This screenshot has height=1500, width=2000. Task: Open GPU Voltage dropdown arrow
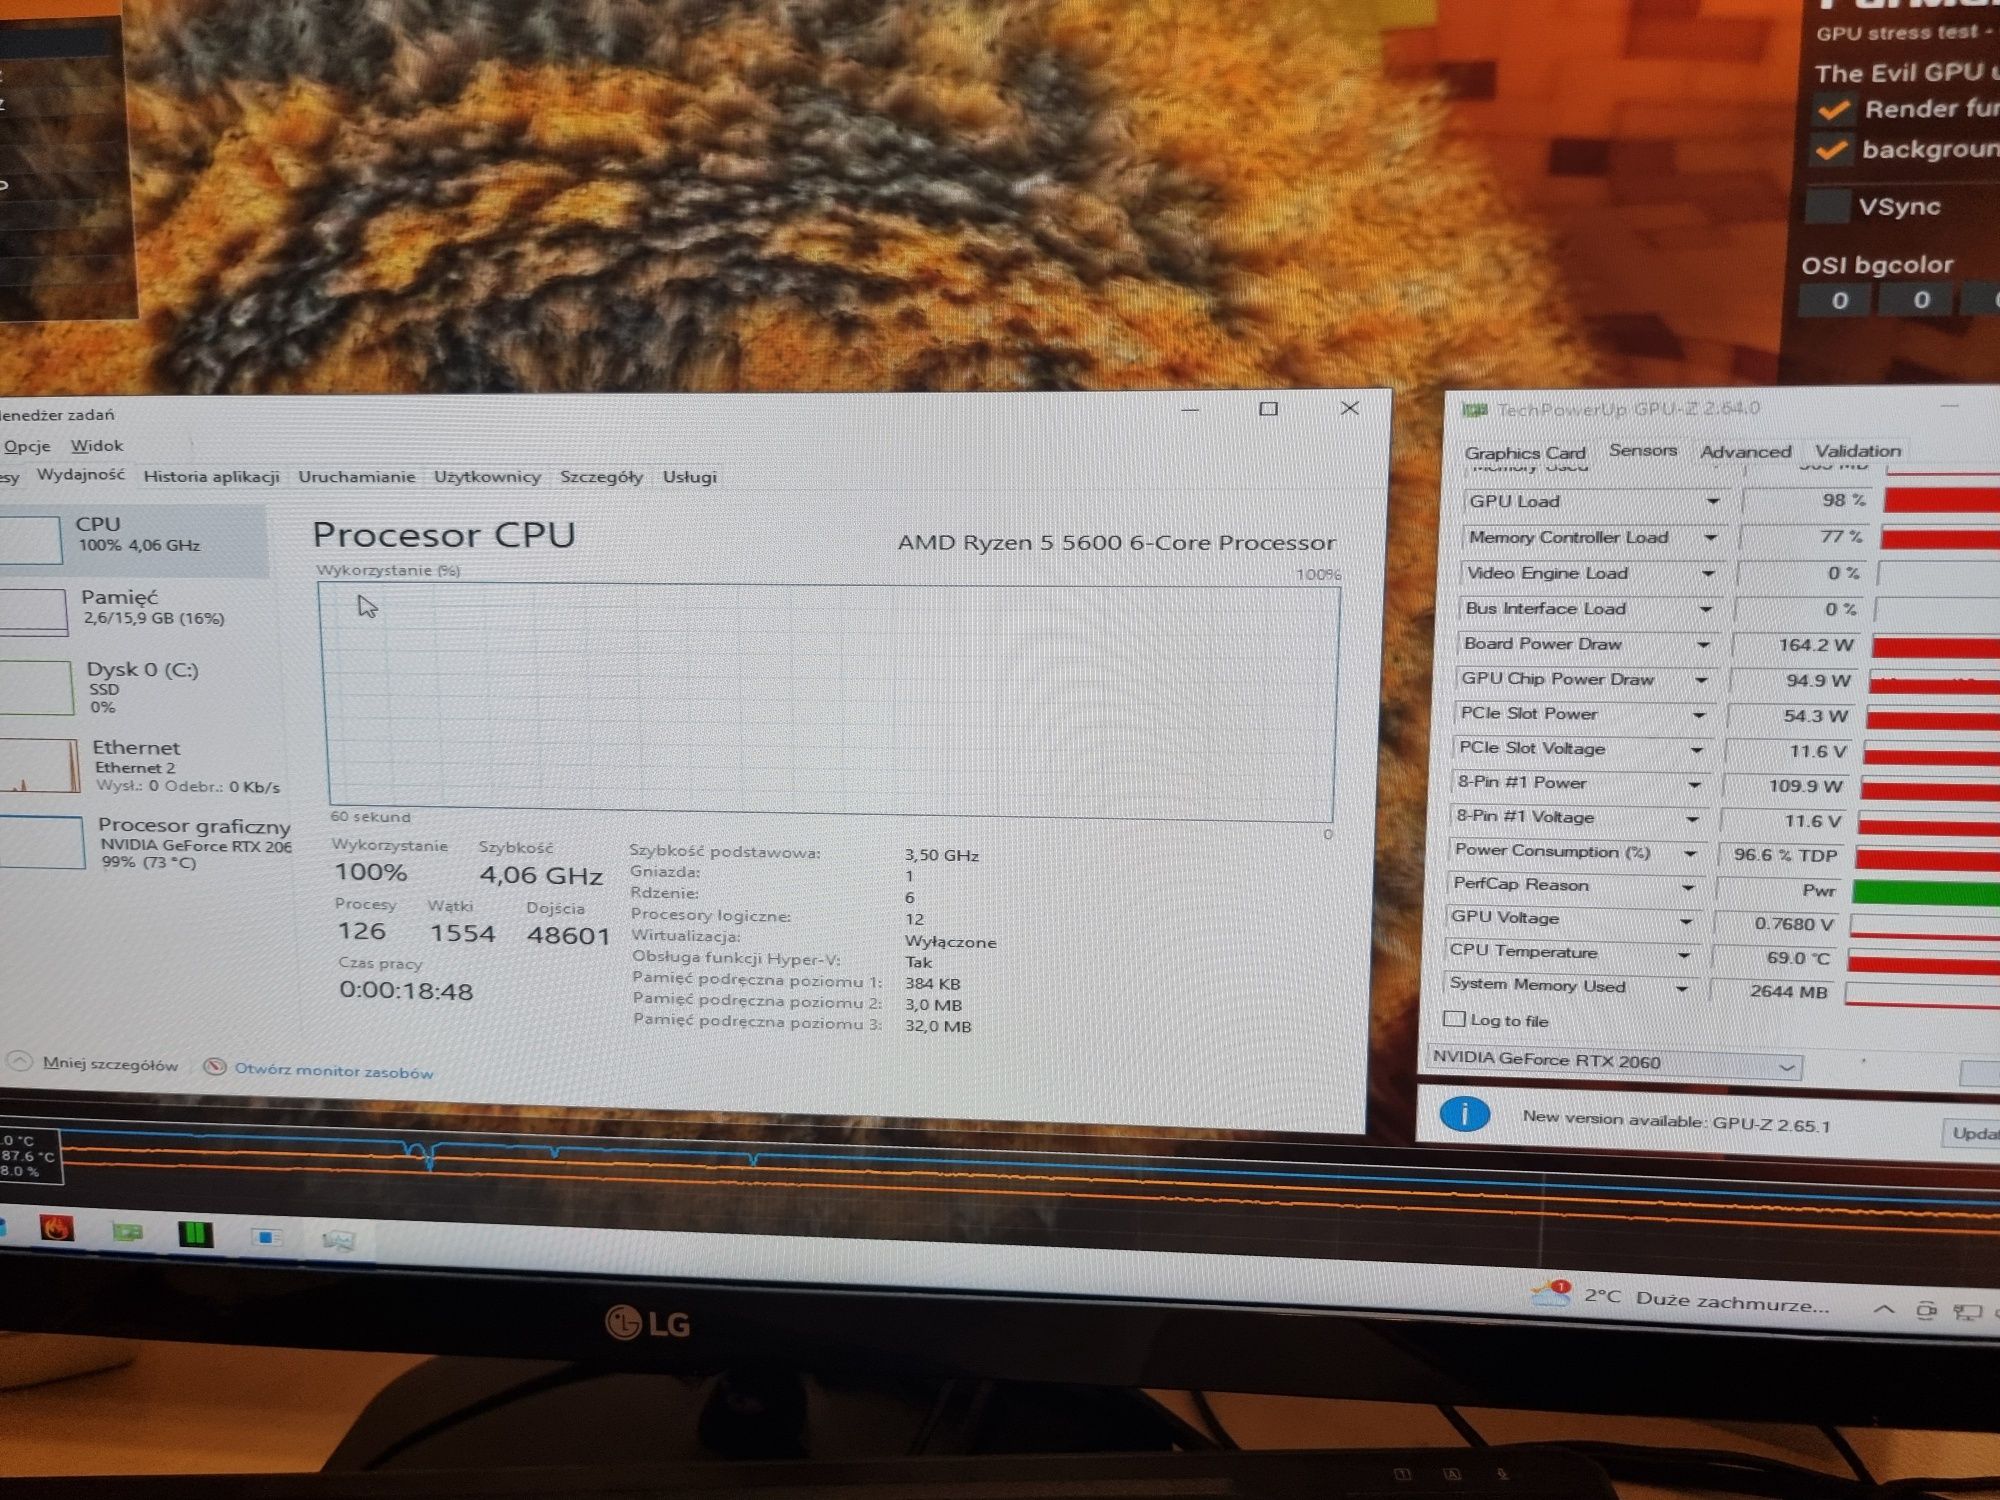click(1686, 921)
